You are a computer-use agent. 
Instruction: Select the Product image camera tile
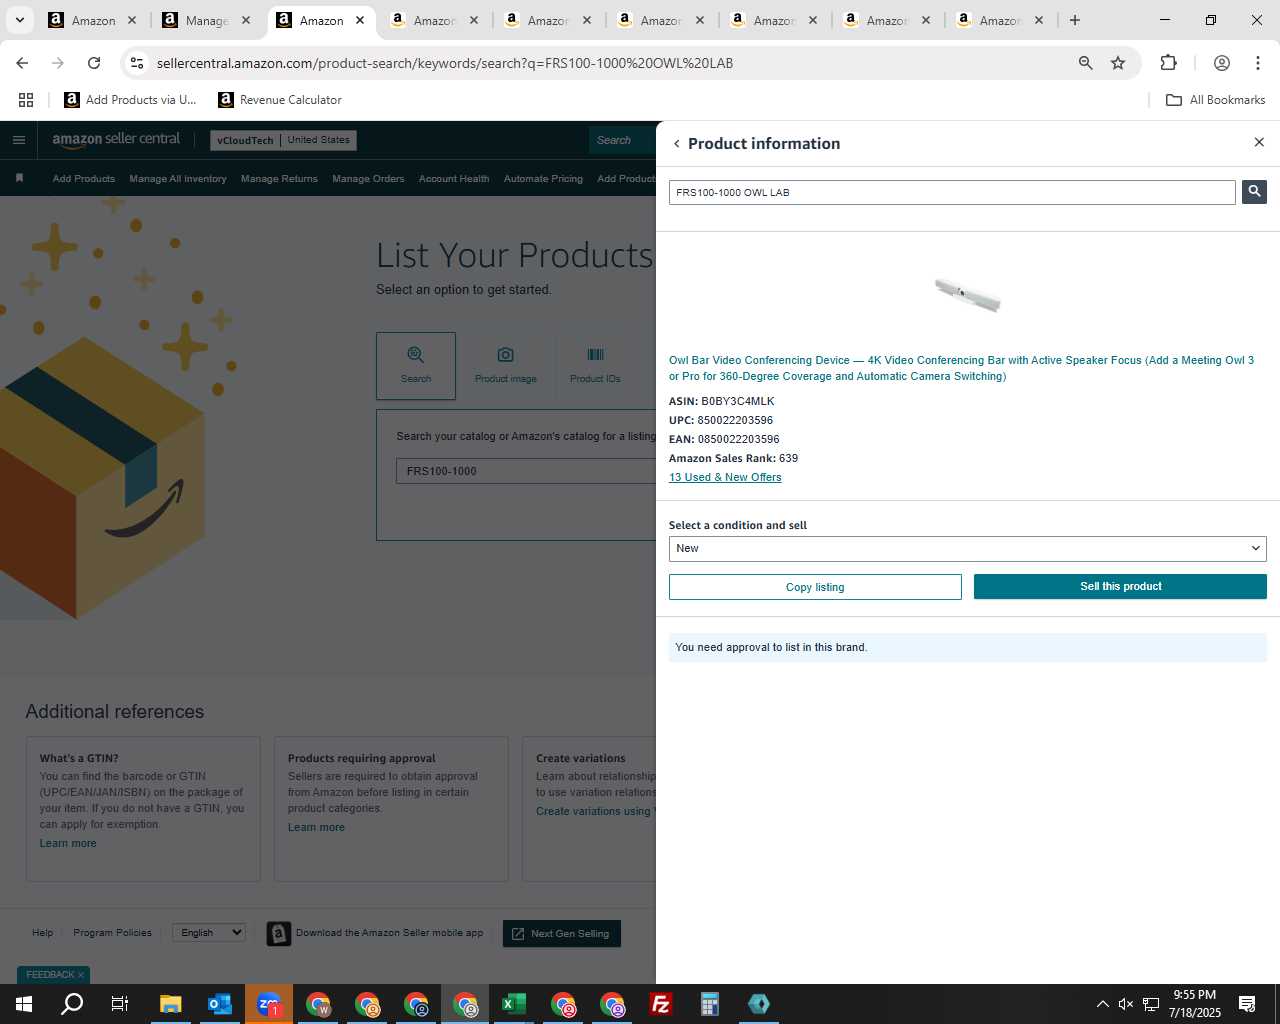506,366
